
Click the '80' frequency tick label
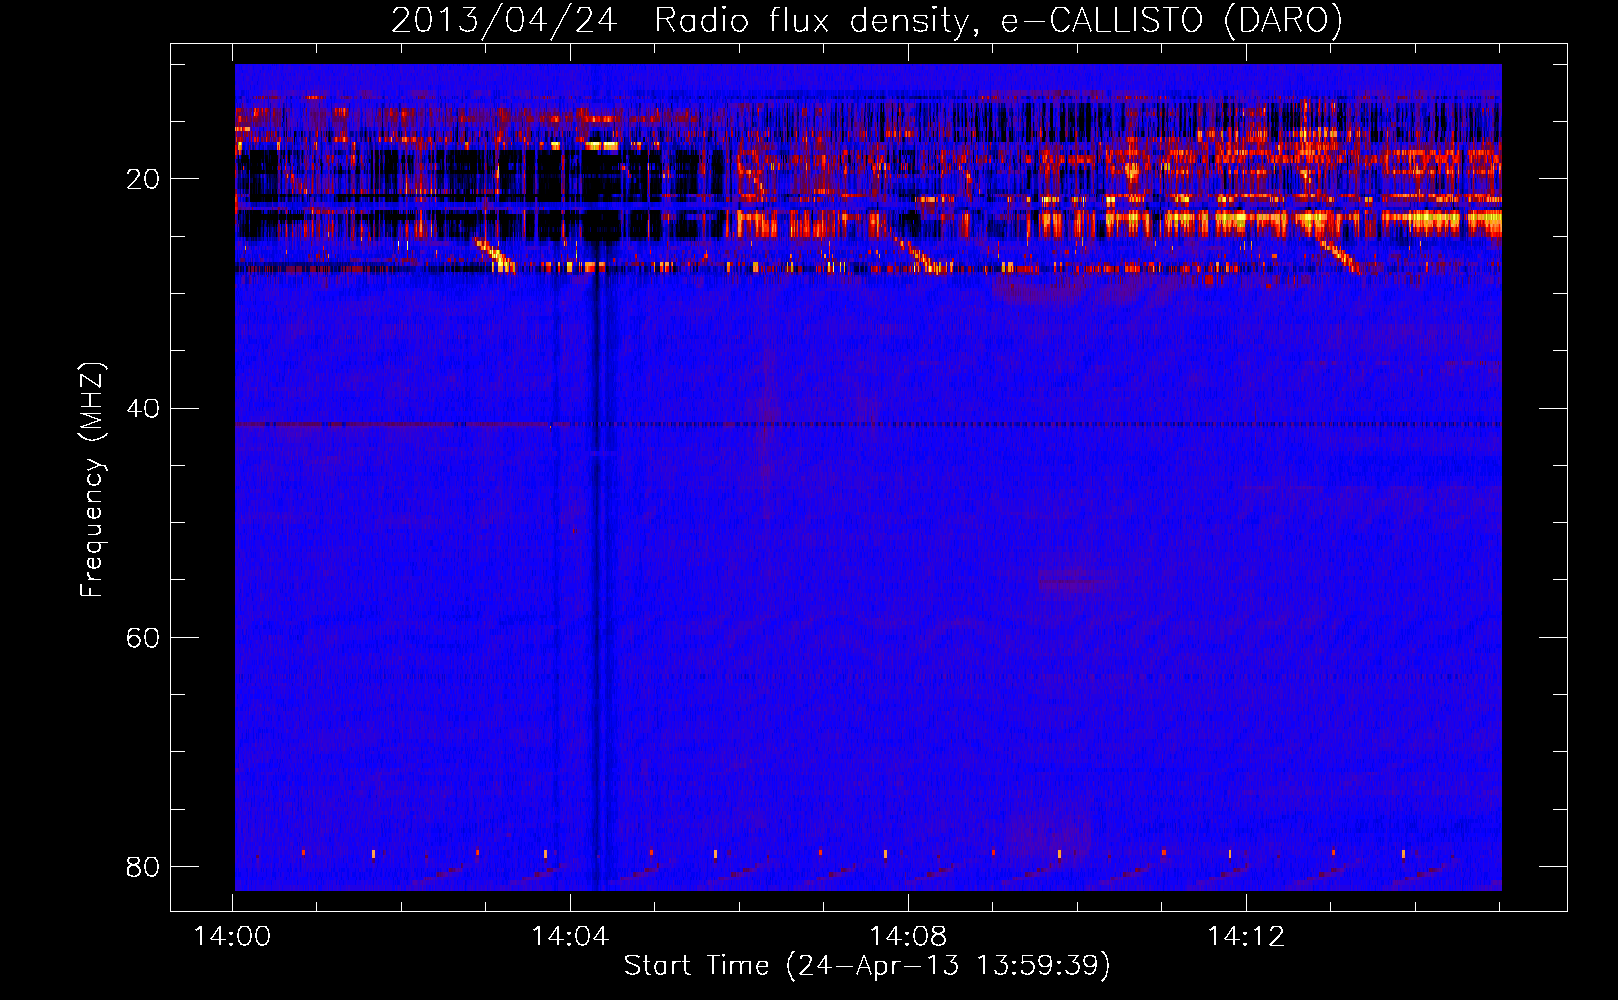click(143, 866)
